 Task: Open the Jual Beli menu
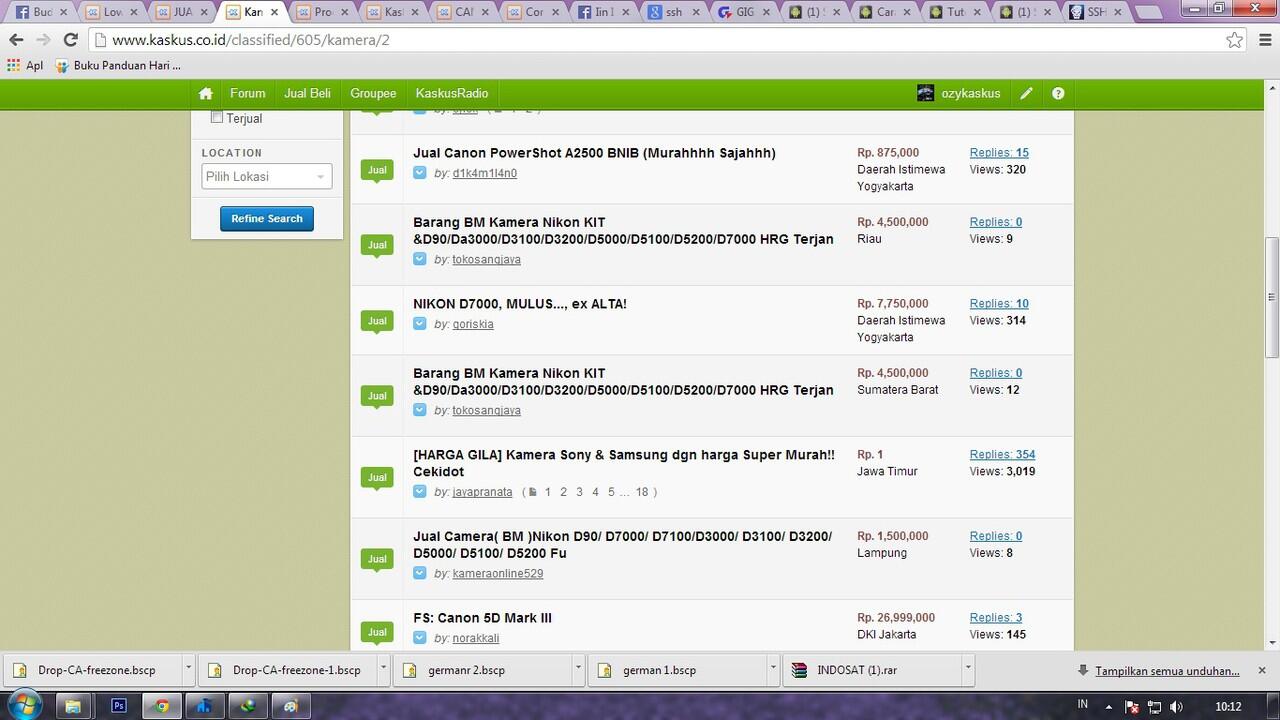click(307, 93)
